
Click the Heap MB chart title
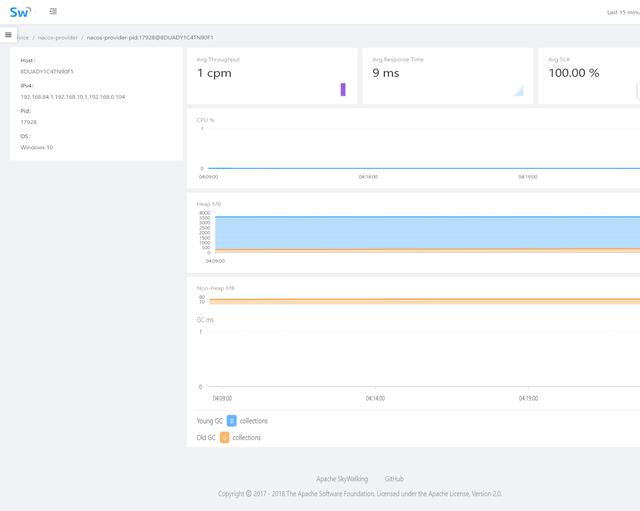click(x=209, y=204)
